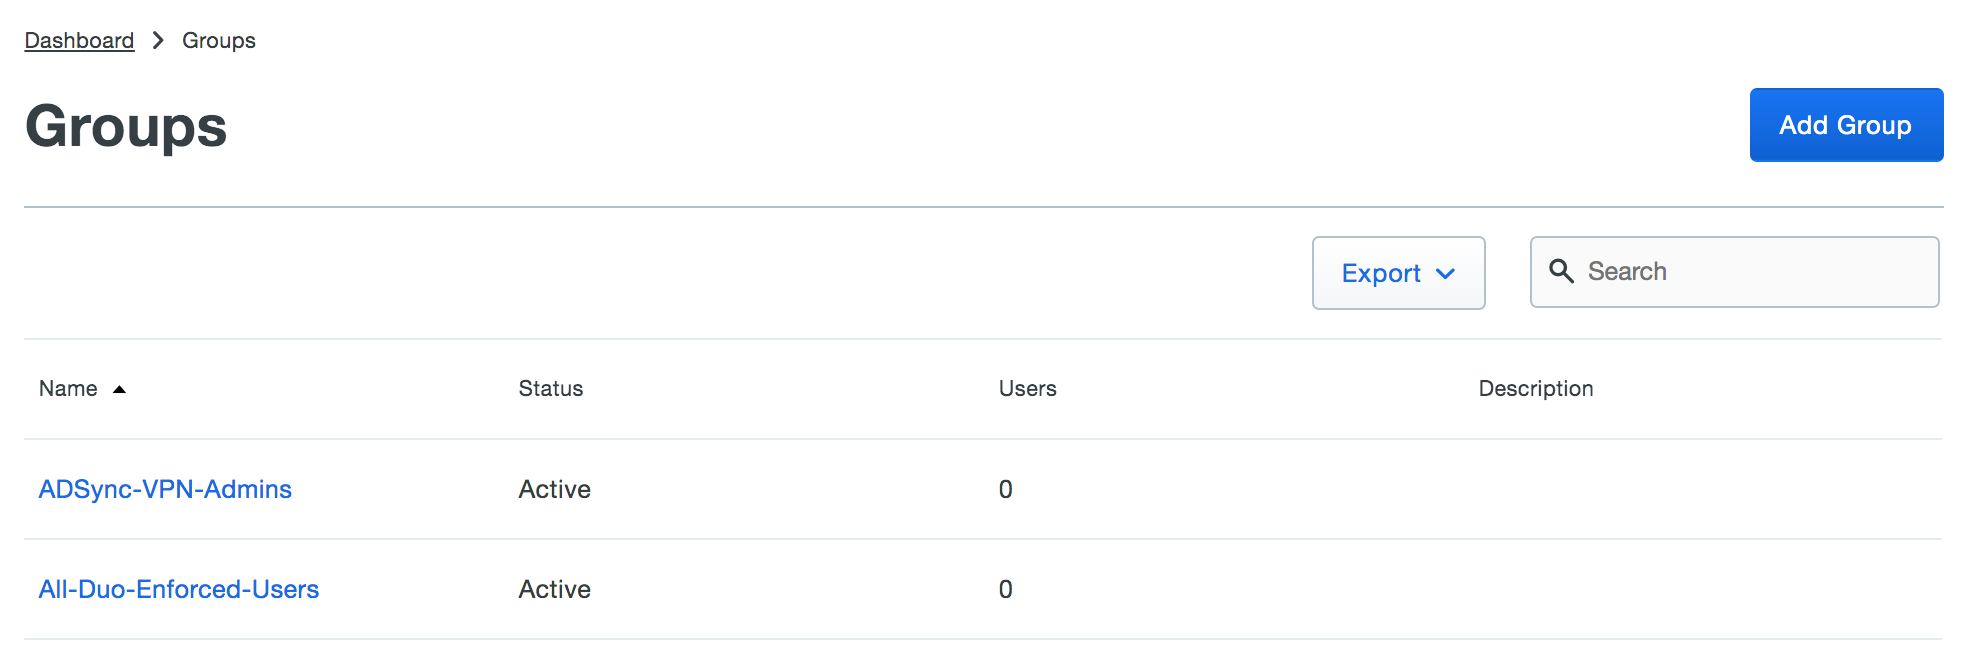This screenshot has width=1980, height=656.
Task: Click the Groups page heading
Action: point(125,125)
